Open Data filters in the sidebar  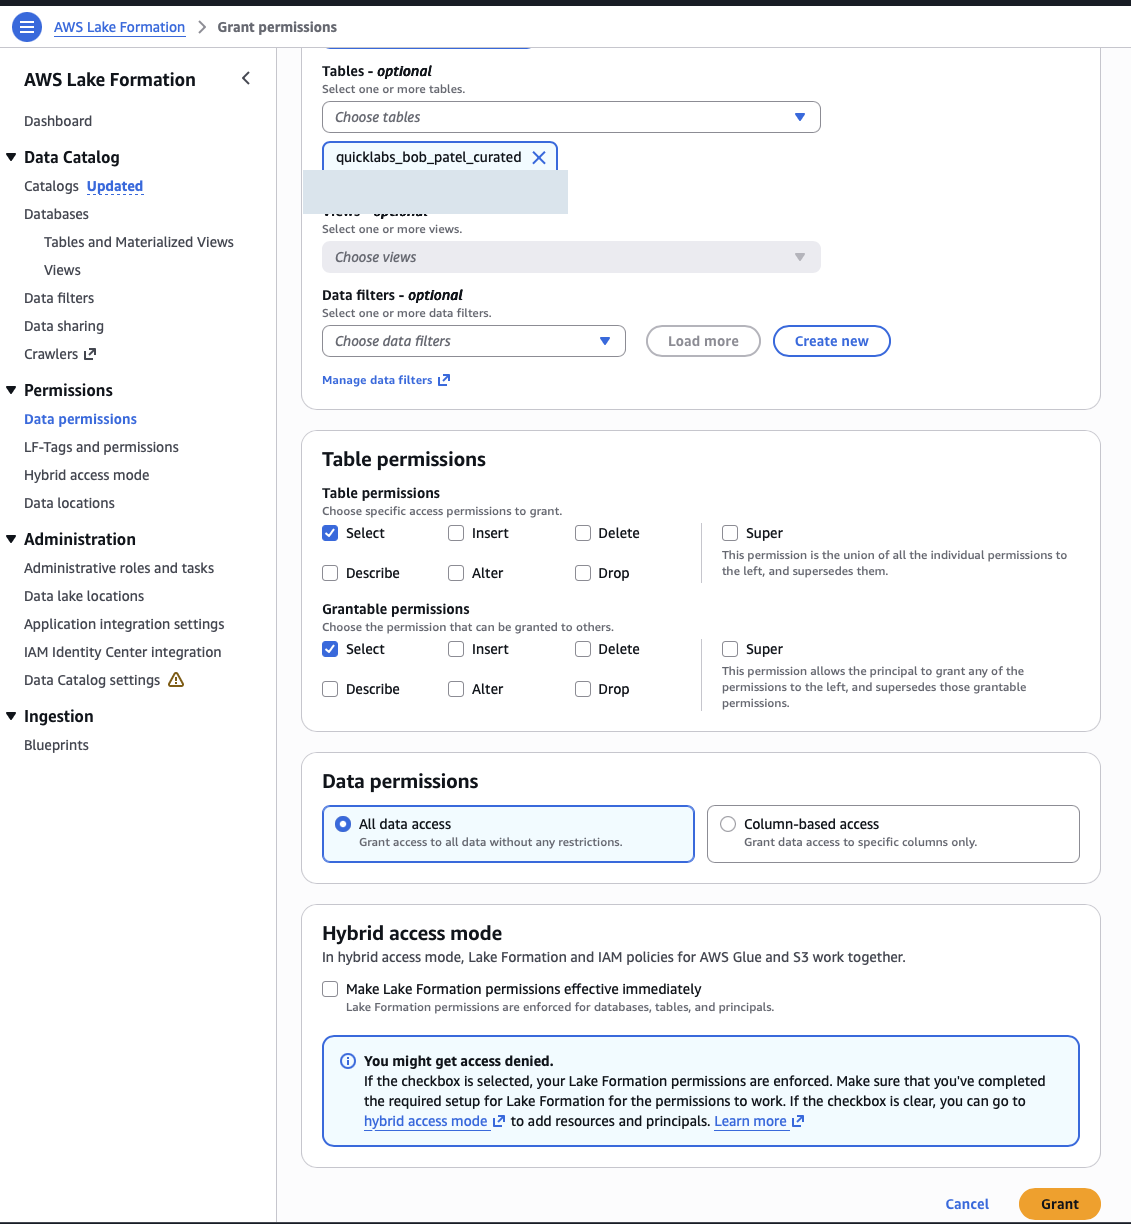point(59,298)
